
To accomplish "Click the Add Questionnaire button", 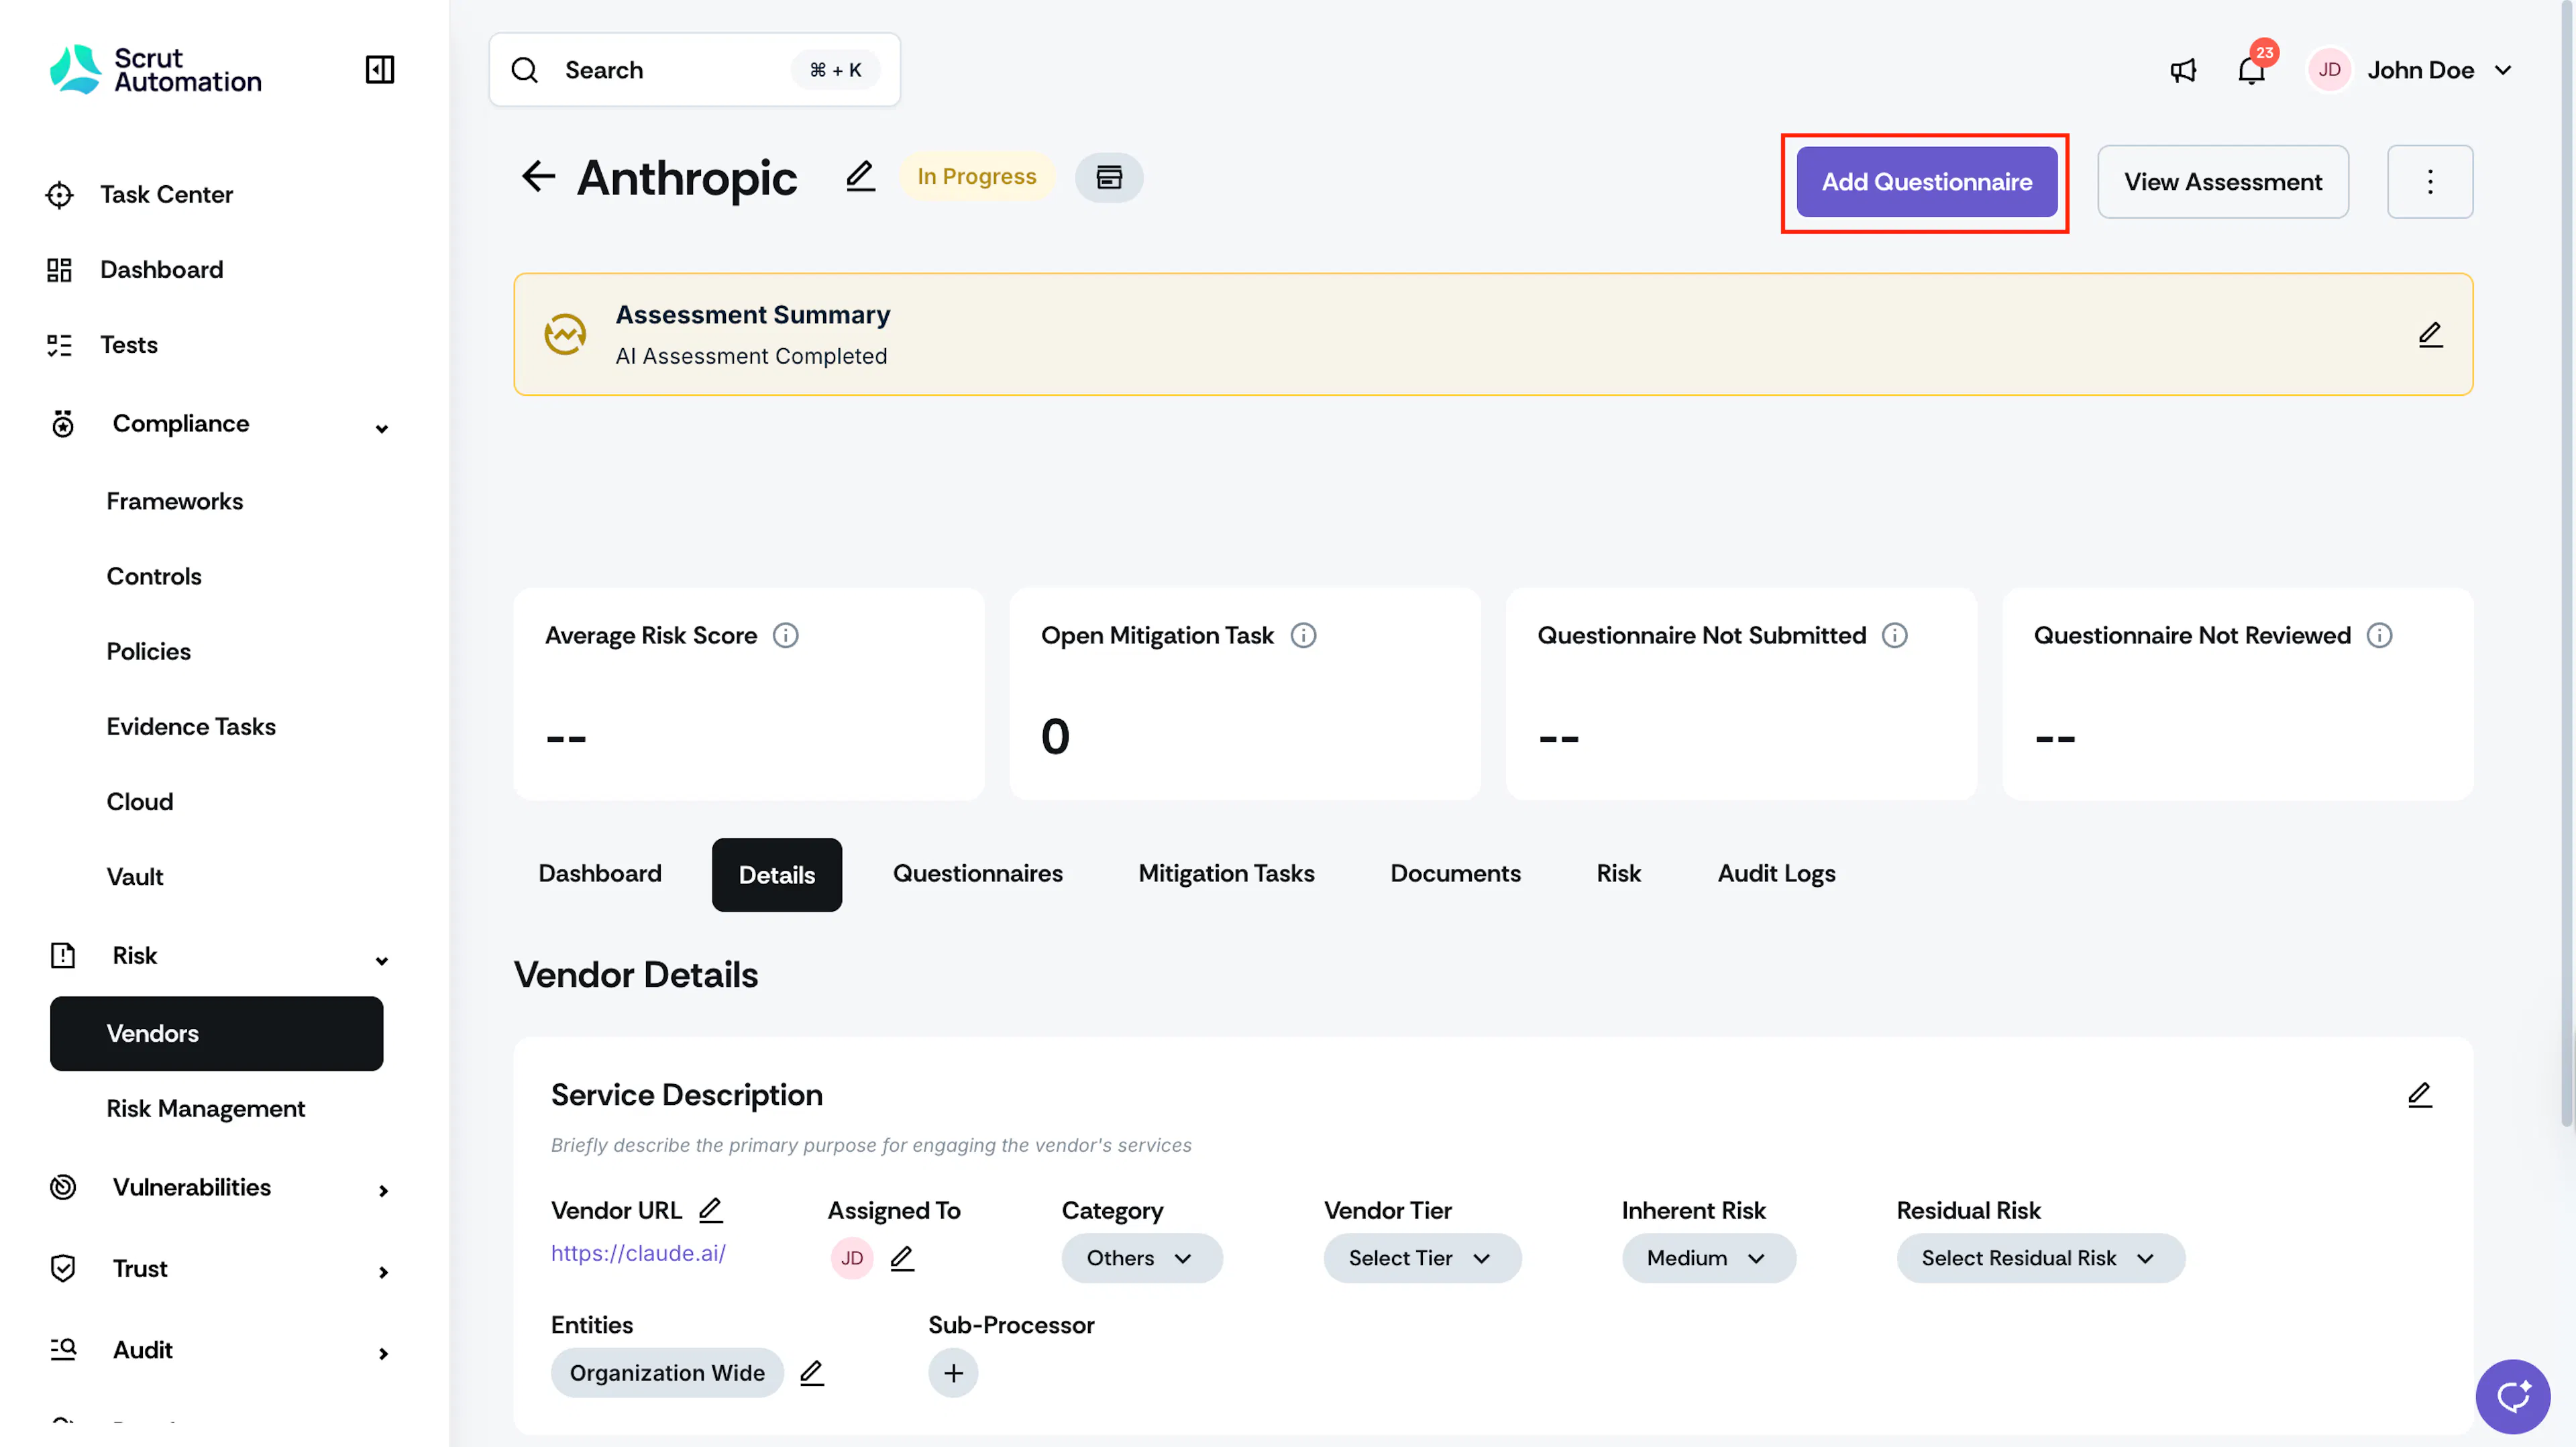I will point(1926,182).
